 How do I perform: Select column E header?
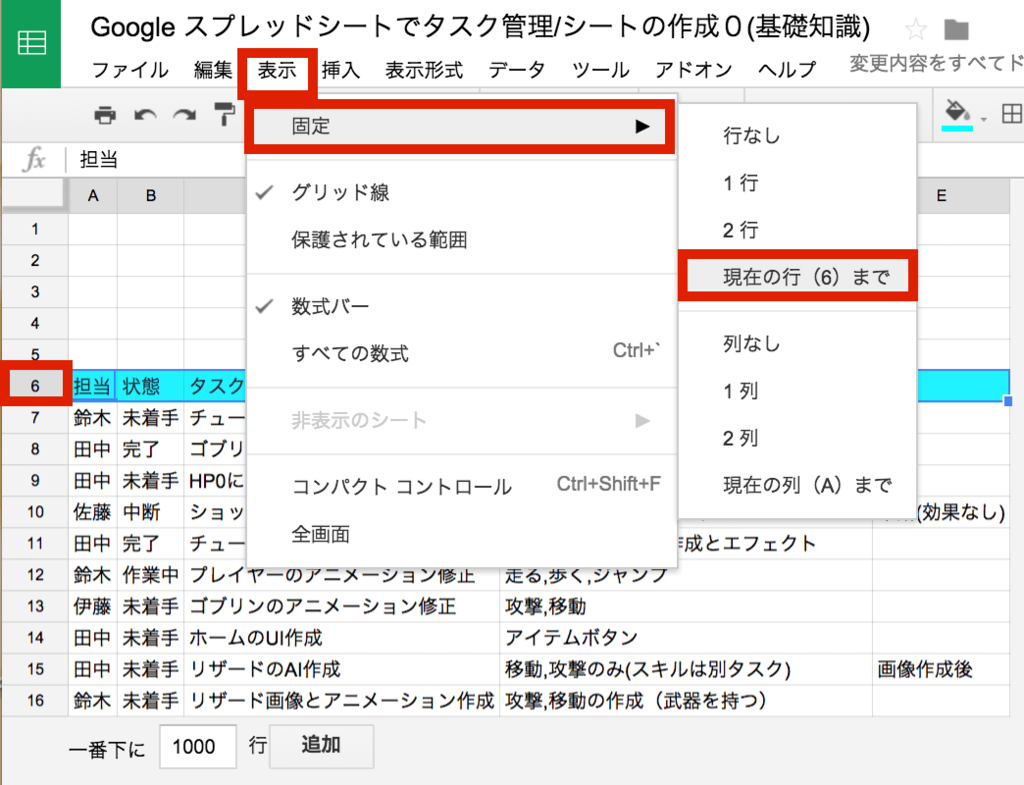pyautogui.click(x=941, y=196)
